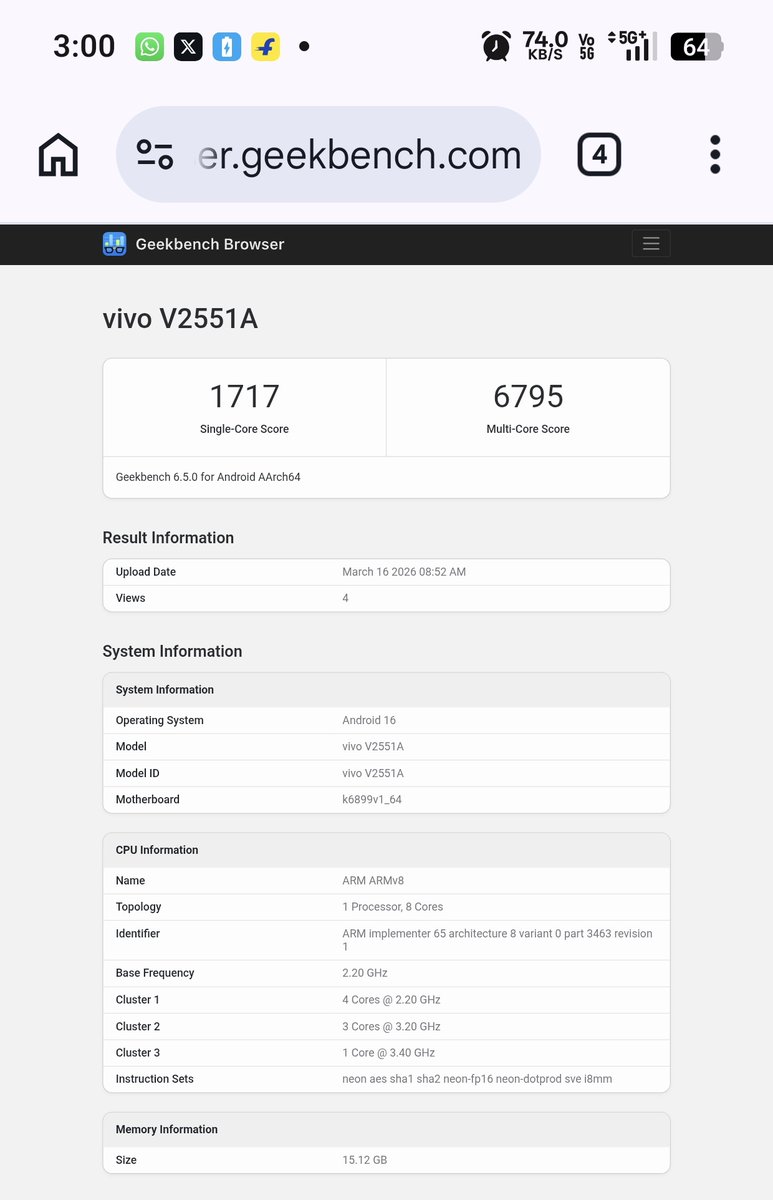Tap the 74.0 KB/S network speed indicator

545,46
